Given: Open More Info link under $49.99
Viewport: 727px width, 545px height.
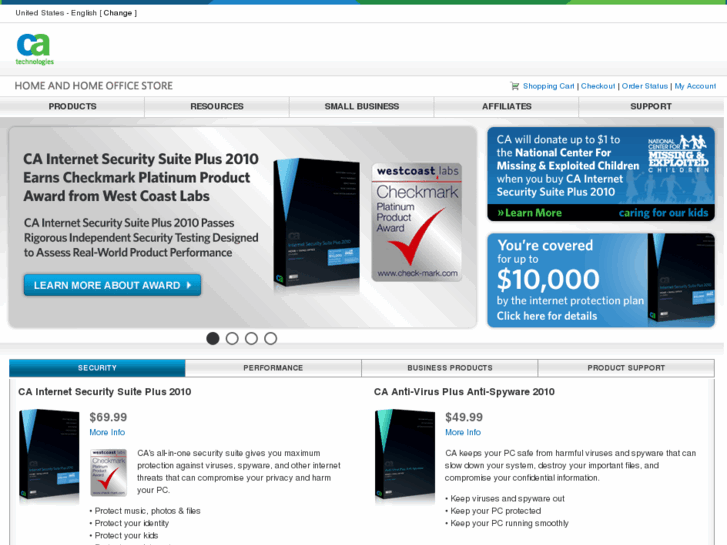Looking at the screenshot, I should 463,432.
